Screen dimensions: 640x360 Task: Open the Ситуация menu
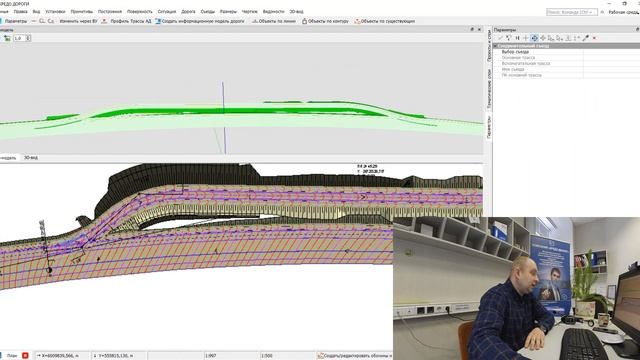point(167,12)
